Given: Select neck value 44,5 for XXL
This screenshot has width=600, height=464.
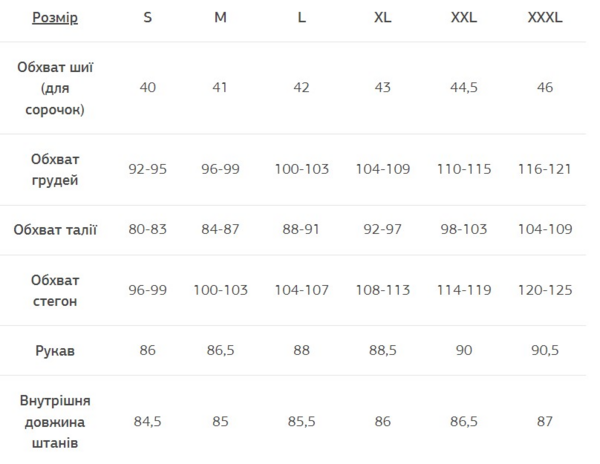Looking at the screenshot, I should coord(464,88).
